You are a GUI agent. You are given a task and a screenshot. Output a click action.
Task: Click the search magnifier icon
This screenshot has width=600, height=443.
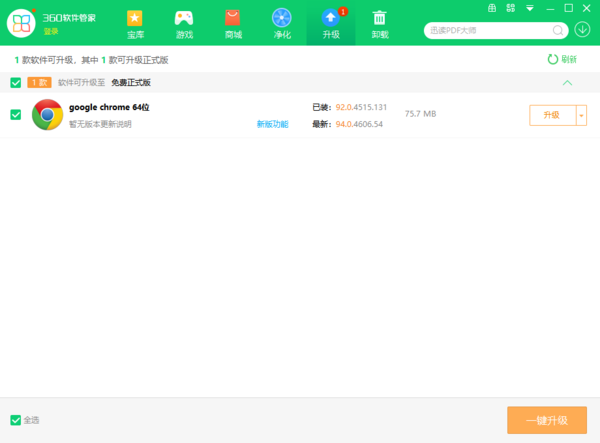pyautogui.click(x=558, y=30)
